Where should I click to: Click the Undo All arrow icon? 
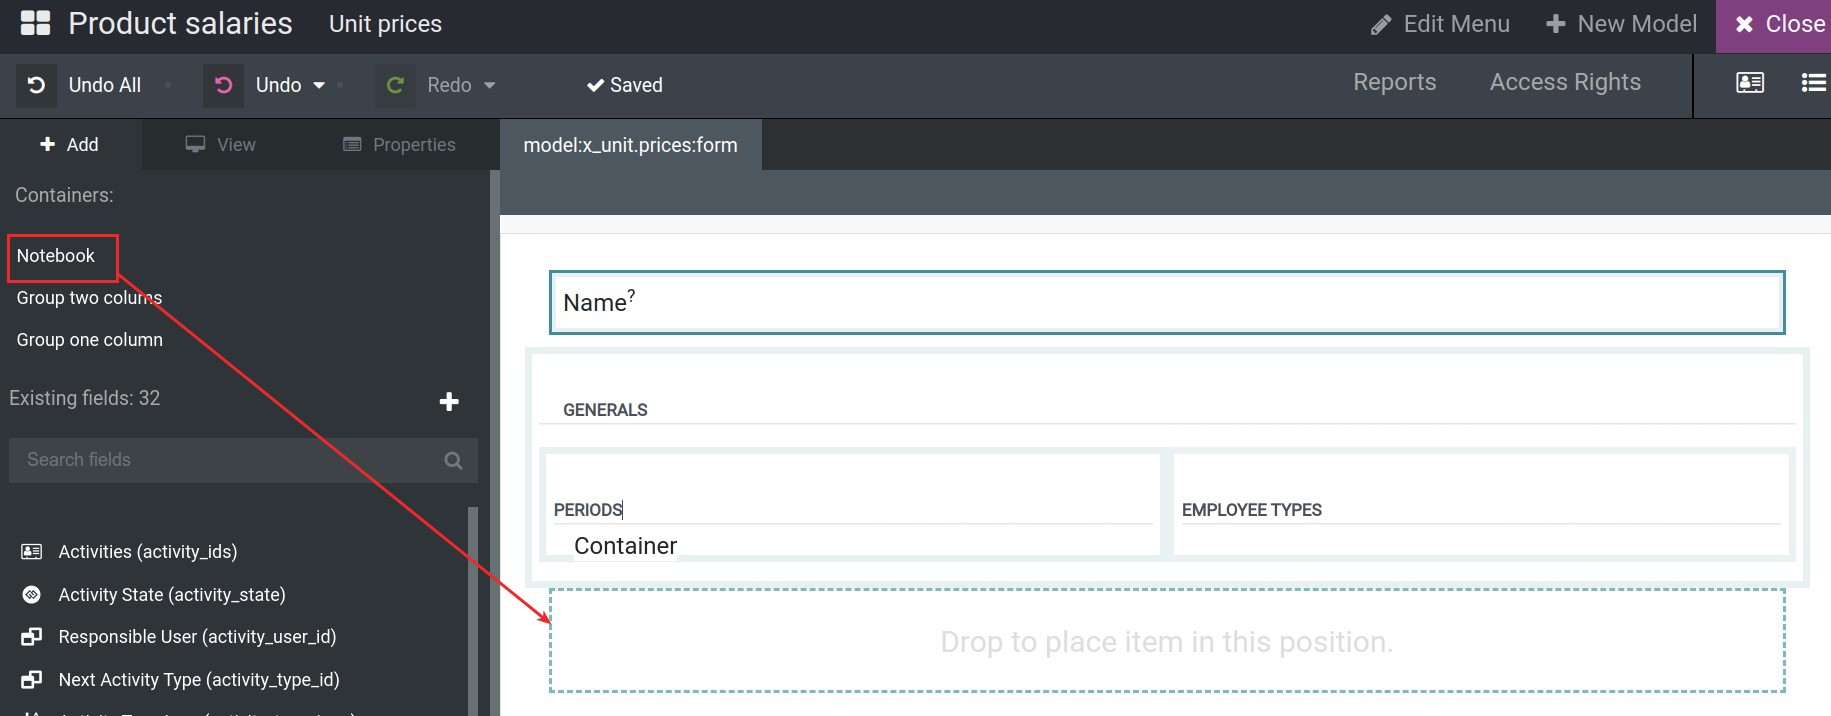tap(36, 85)
